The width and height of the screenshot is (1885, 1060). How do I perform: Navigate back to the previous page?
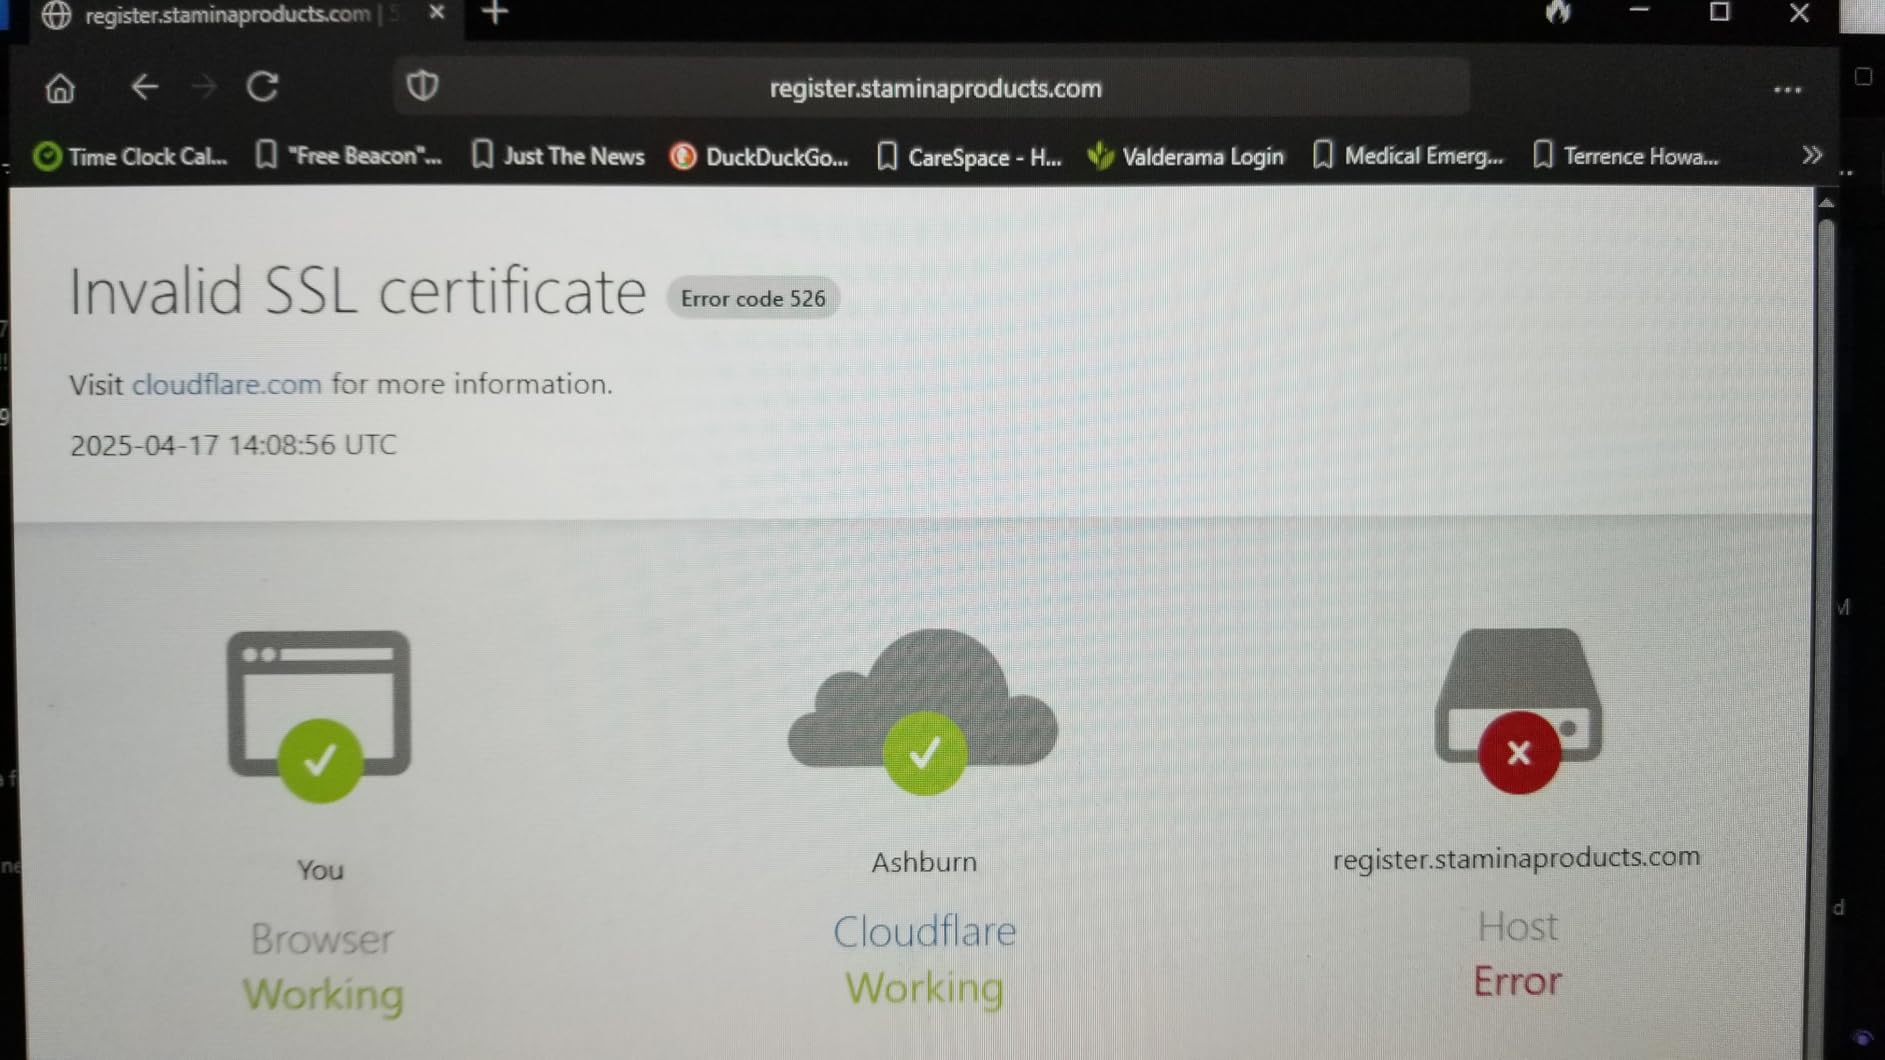(x=144, y=87)
